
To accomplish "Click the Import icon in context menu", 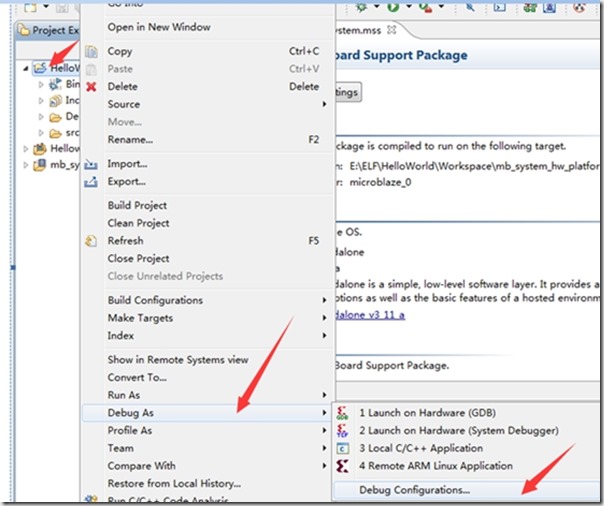I will (91, 164).
